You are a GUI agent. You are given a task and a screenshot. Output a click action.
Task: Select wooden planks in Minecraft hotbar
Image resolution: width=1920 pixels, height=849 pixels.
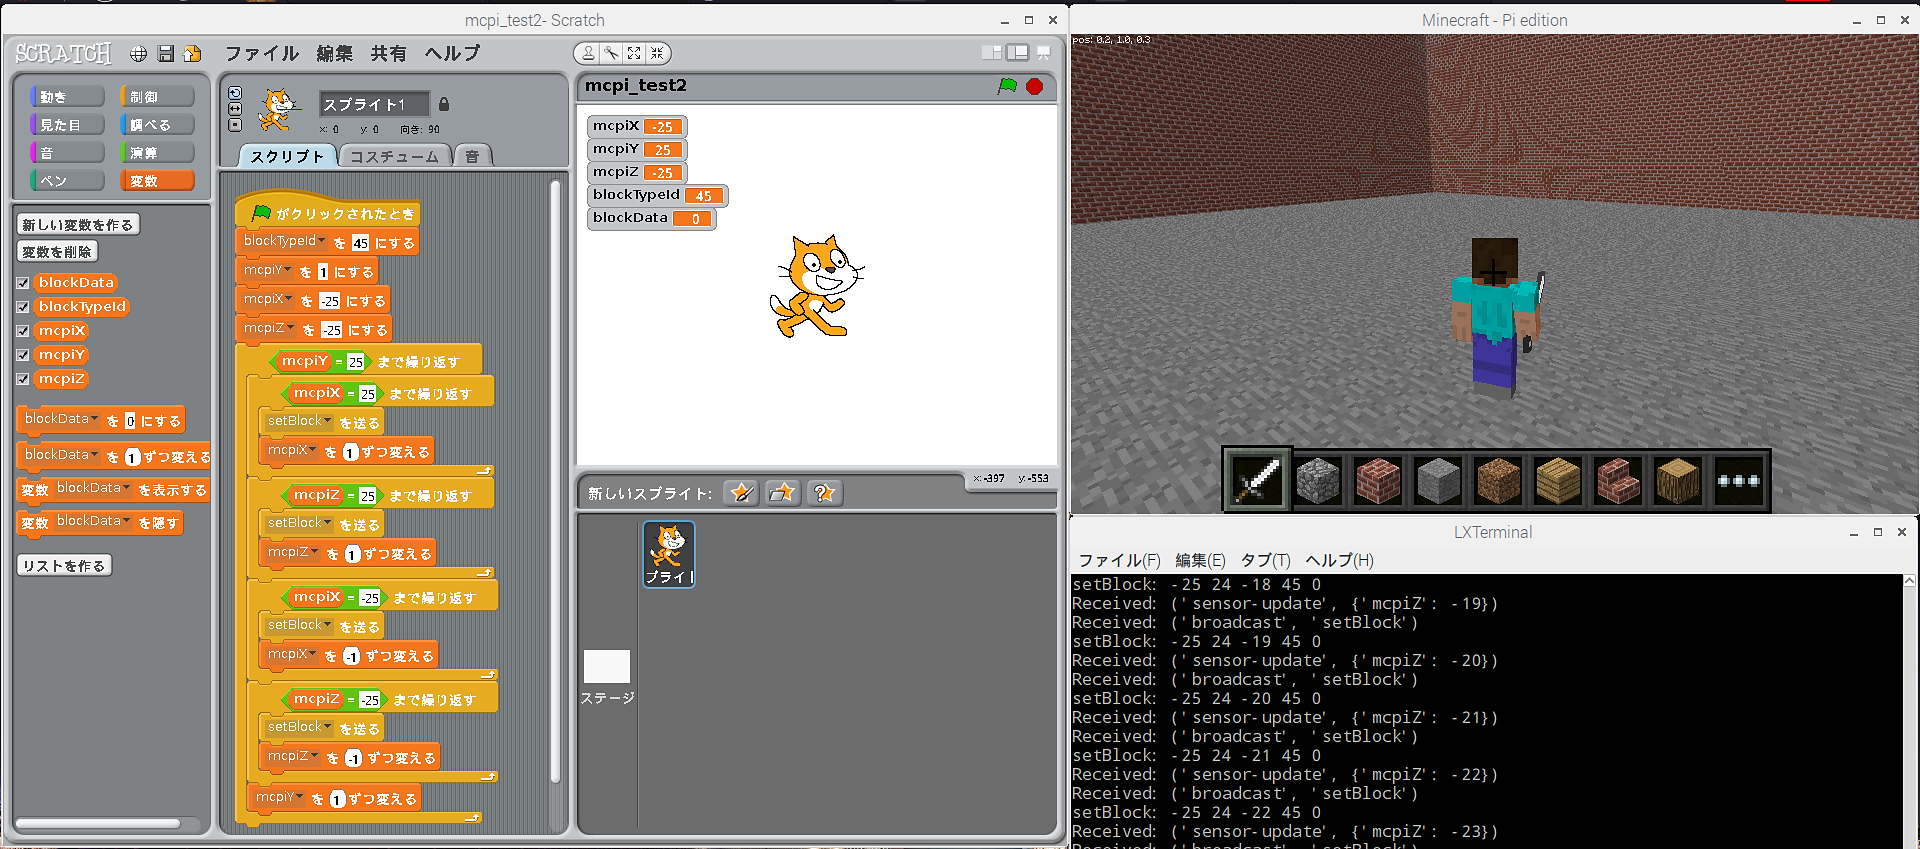coord(1558,481)
